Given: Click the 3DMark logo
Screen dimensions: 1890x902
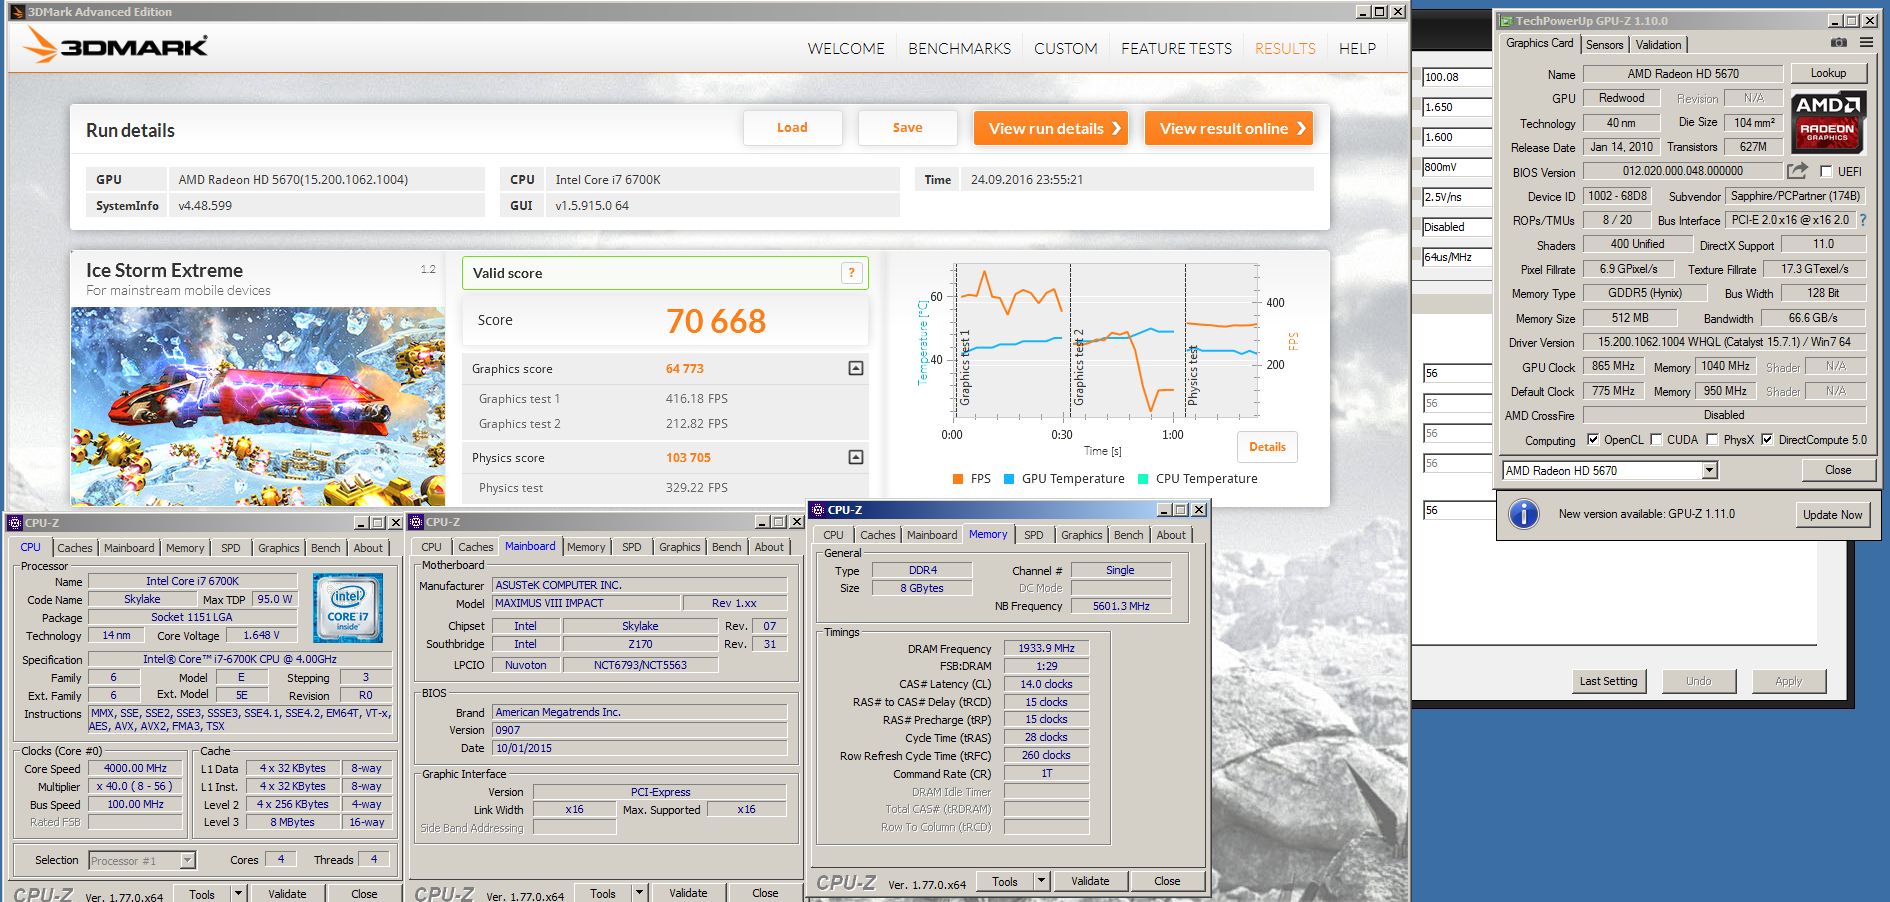Looking at the screenshot, I should point(116,45).
